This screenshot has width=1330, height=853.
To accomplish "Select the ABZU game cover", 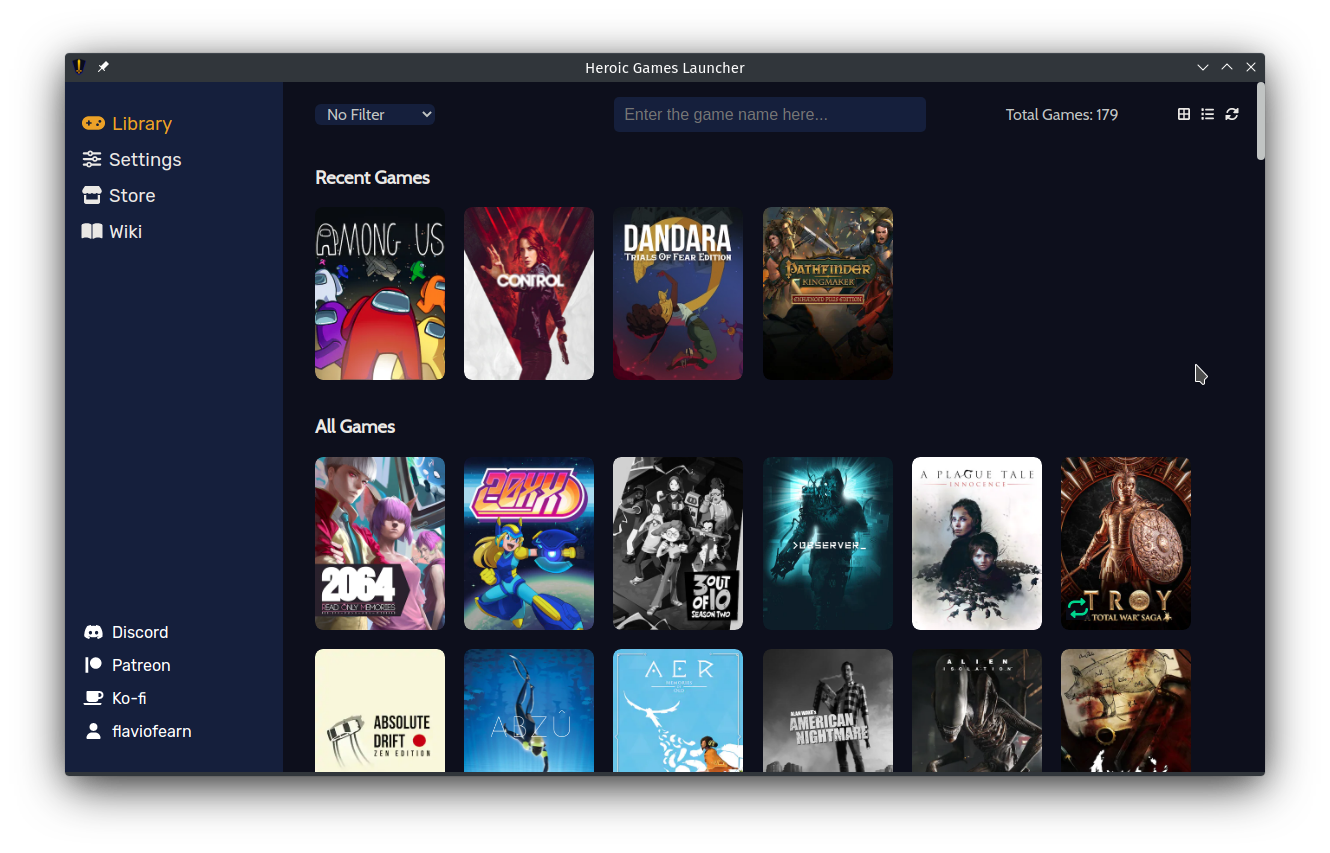I will click(x=529, y=710).
